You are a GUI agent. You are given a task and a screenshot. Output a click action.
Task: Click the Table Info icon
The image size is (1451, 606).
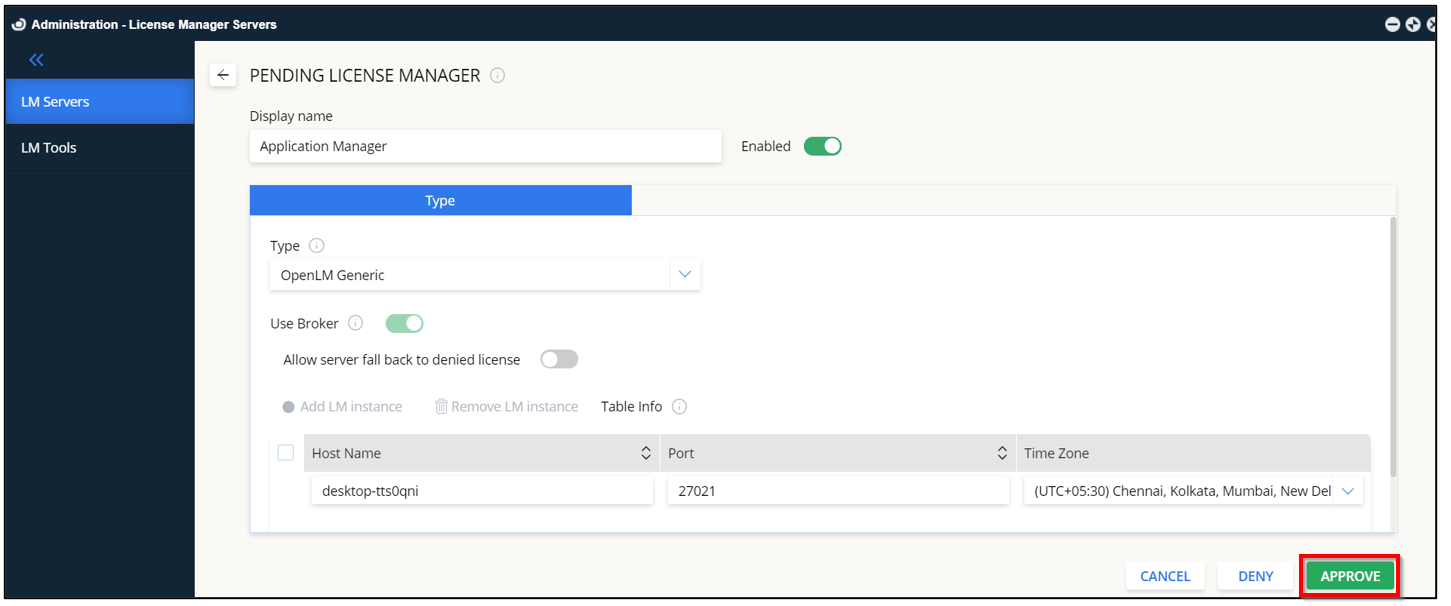(679, 407)
